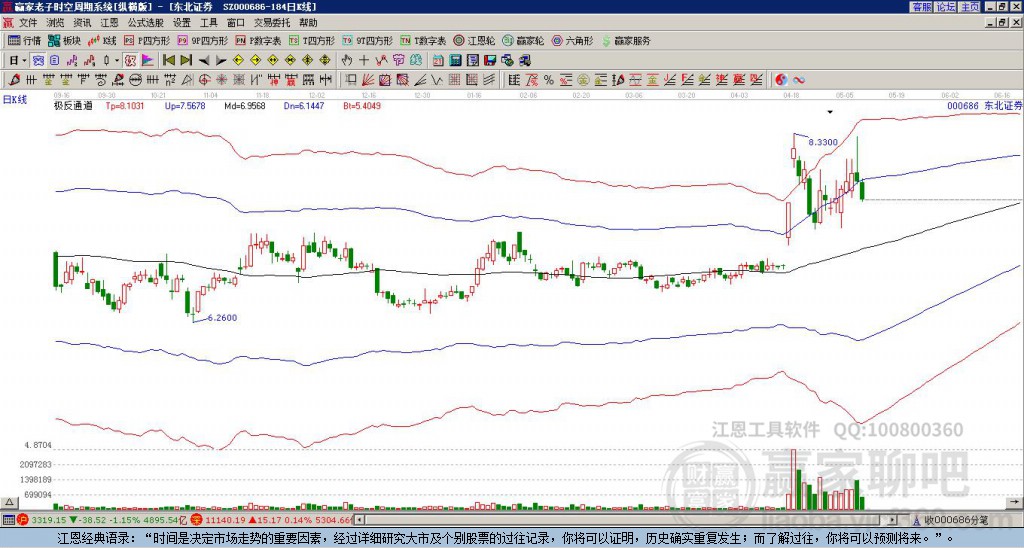Click the 000686 东北证券 stock label
This screenshot has height=548, width=1024.
[x=983, y=105]
